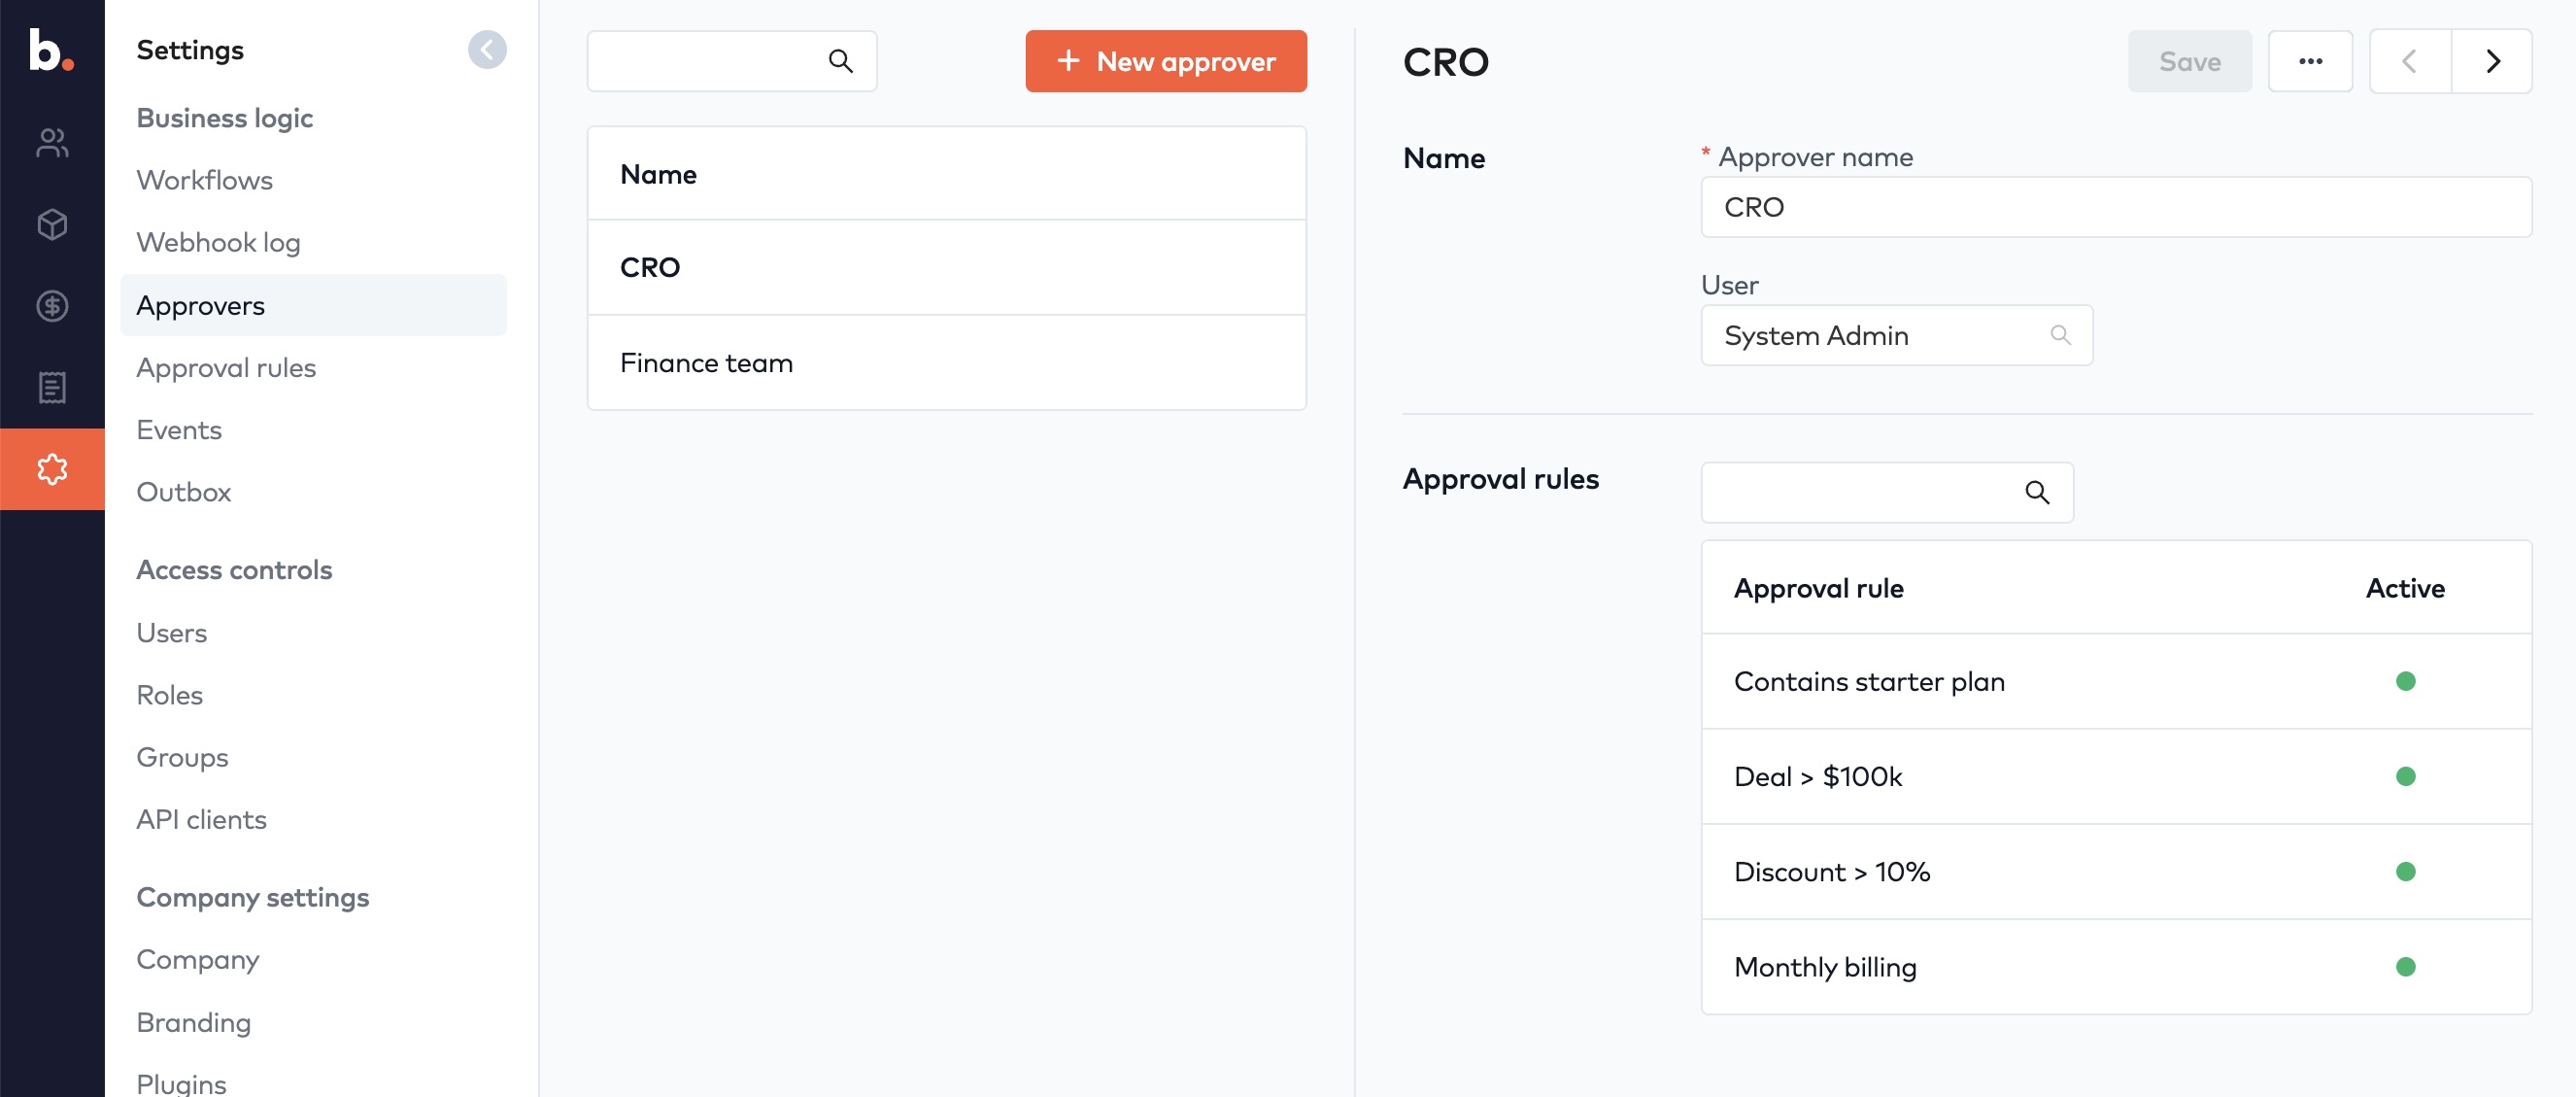Open the invoices document icon
Viewport: 2576px width, 1097px height.
tap(52, 387)
